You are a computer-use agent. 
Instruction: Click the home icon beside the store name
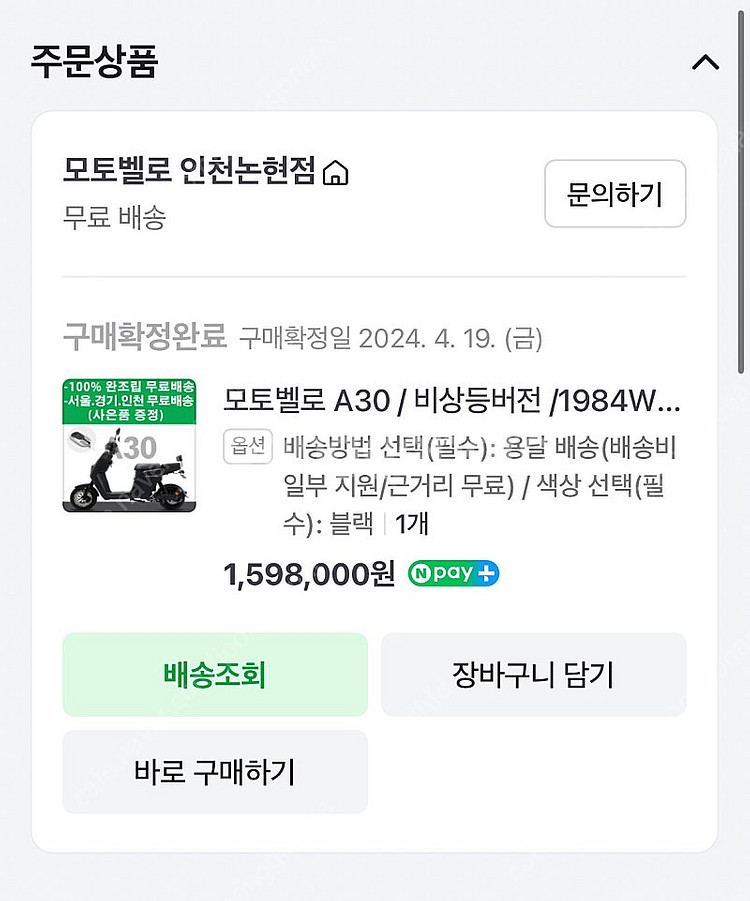tap(337, 174)
